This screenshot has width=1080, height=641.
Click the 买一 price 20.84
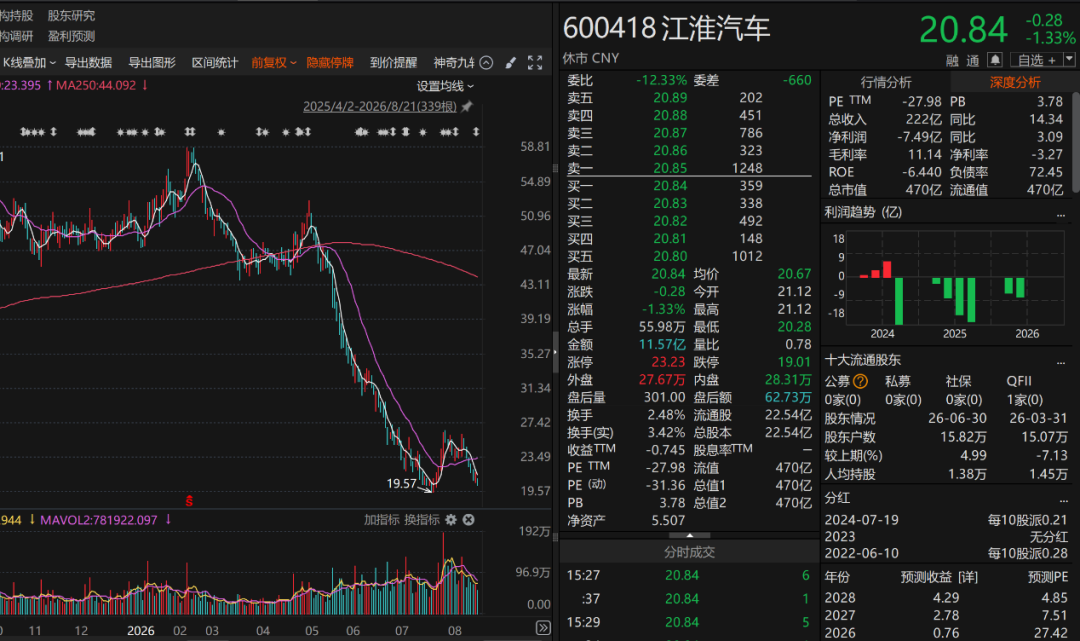[670, 186]
